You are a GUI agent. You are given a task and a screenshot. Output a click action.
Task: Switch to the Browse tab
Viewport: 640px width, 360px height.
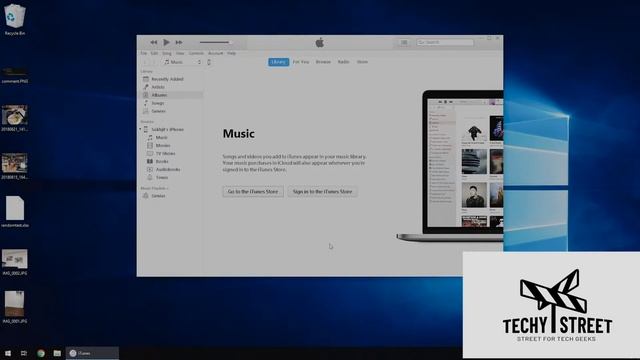tap(323, 62)
